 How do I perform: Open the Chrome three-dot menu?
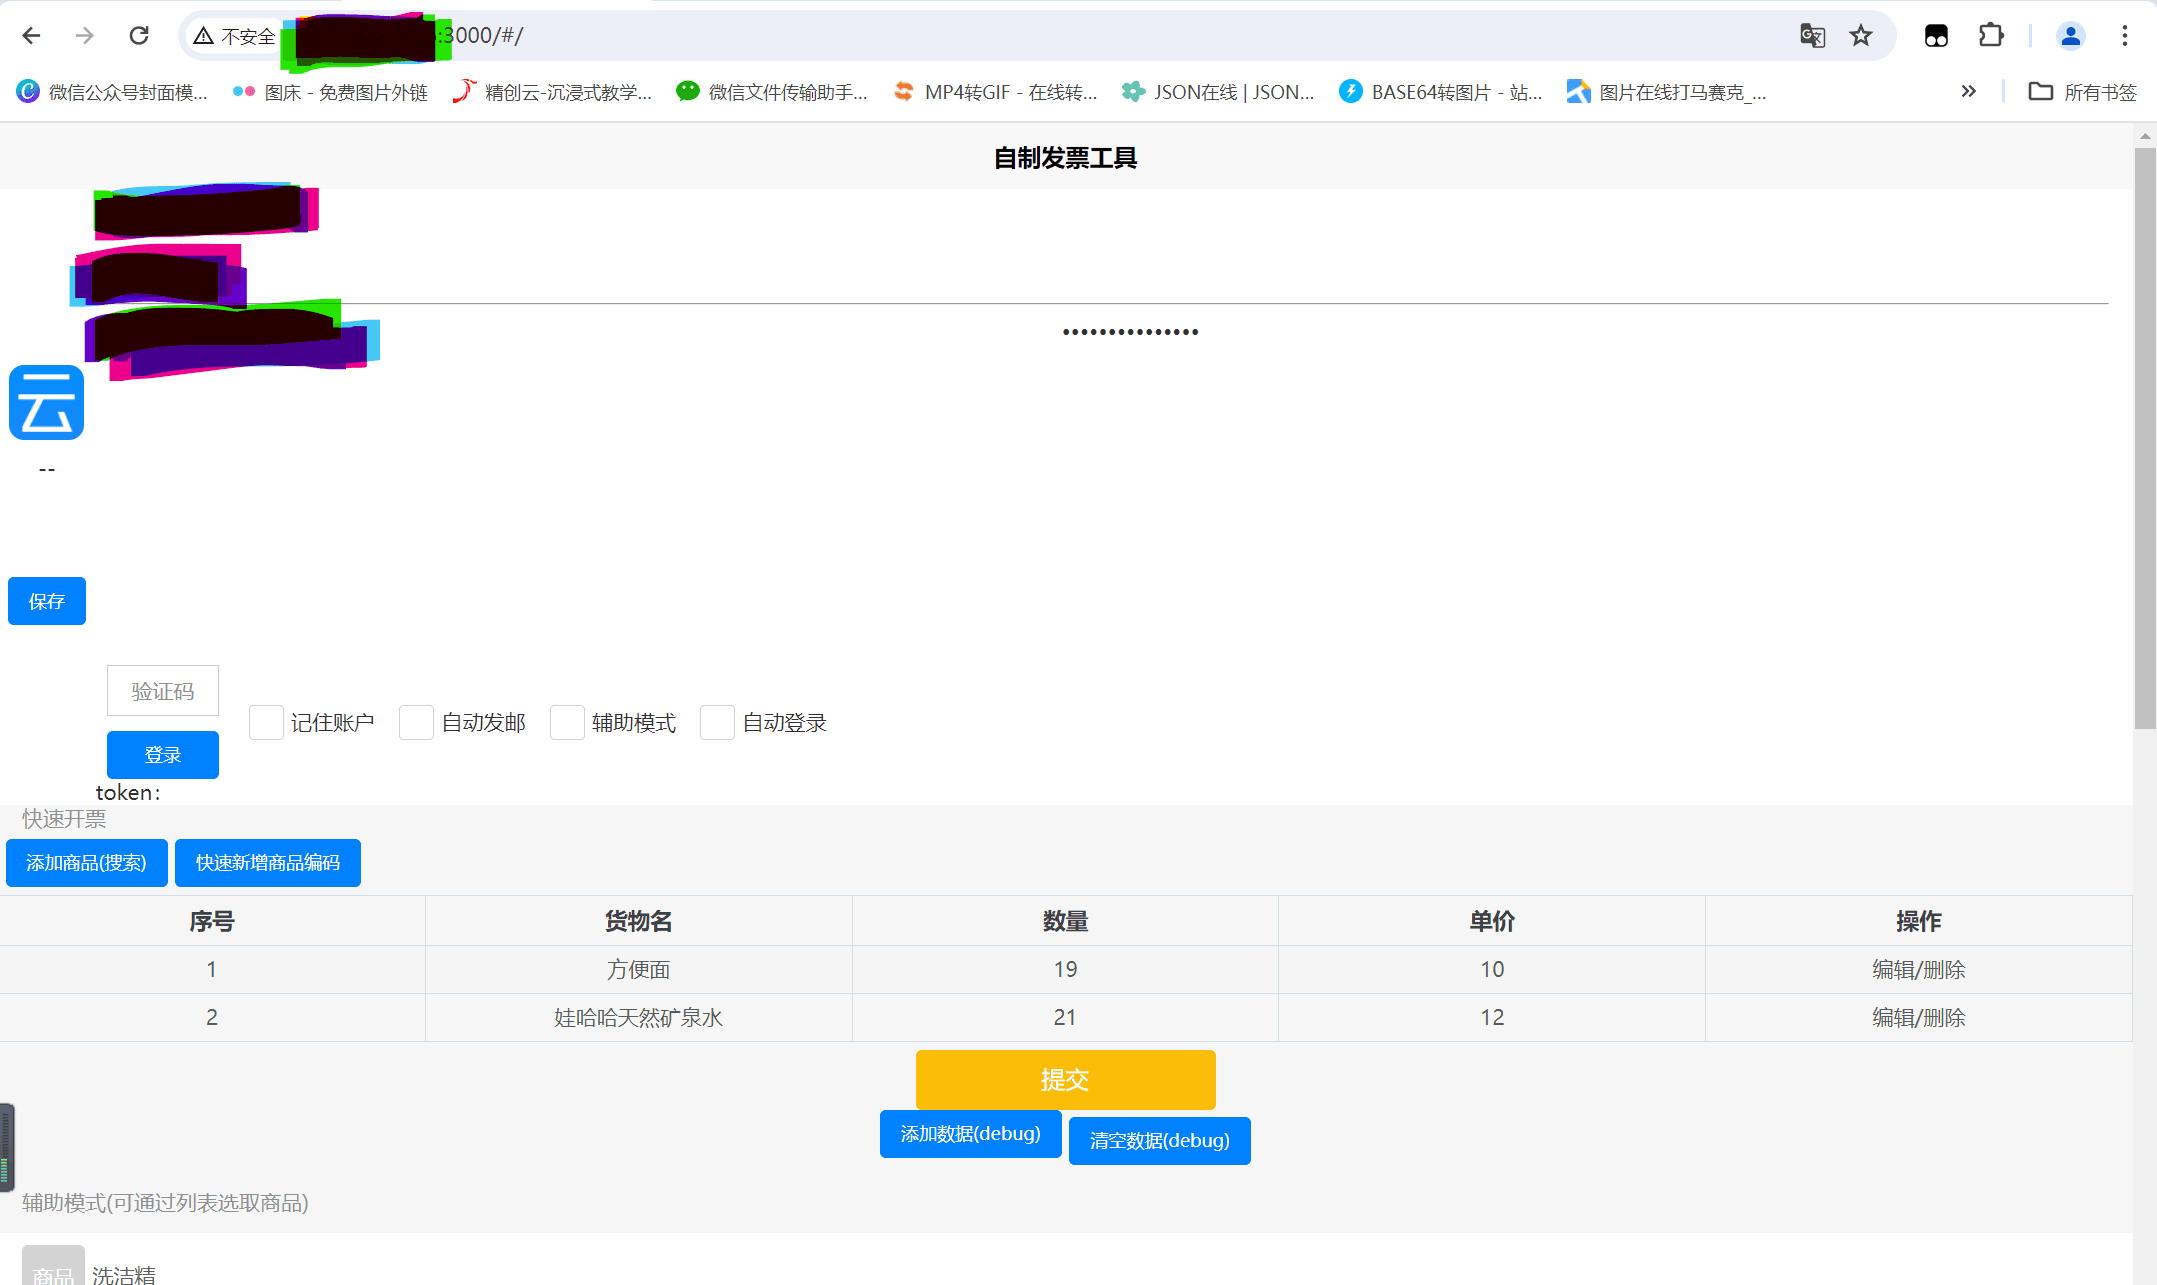tap(2124, 35)
